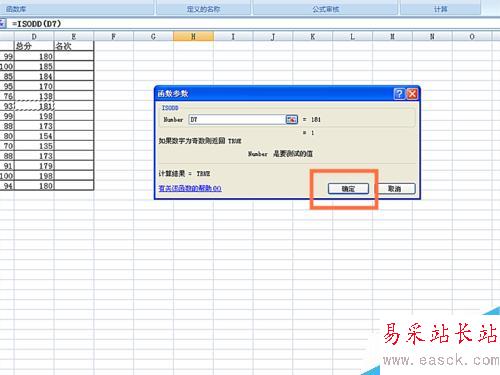Image resolution: width=500 pixels, height=375 pixels.
Task: Select column header J
Action: click(273, 37)
